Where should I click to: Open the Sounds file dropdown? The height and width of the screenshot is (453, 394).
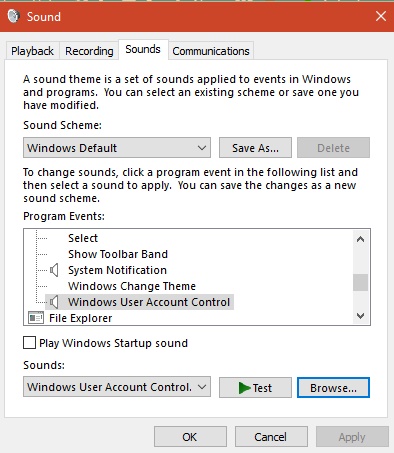tap(117, 387)
